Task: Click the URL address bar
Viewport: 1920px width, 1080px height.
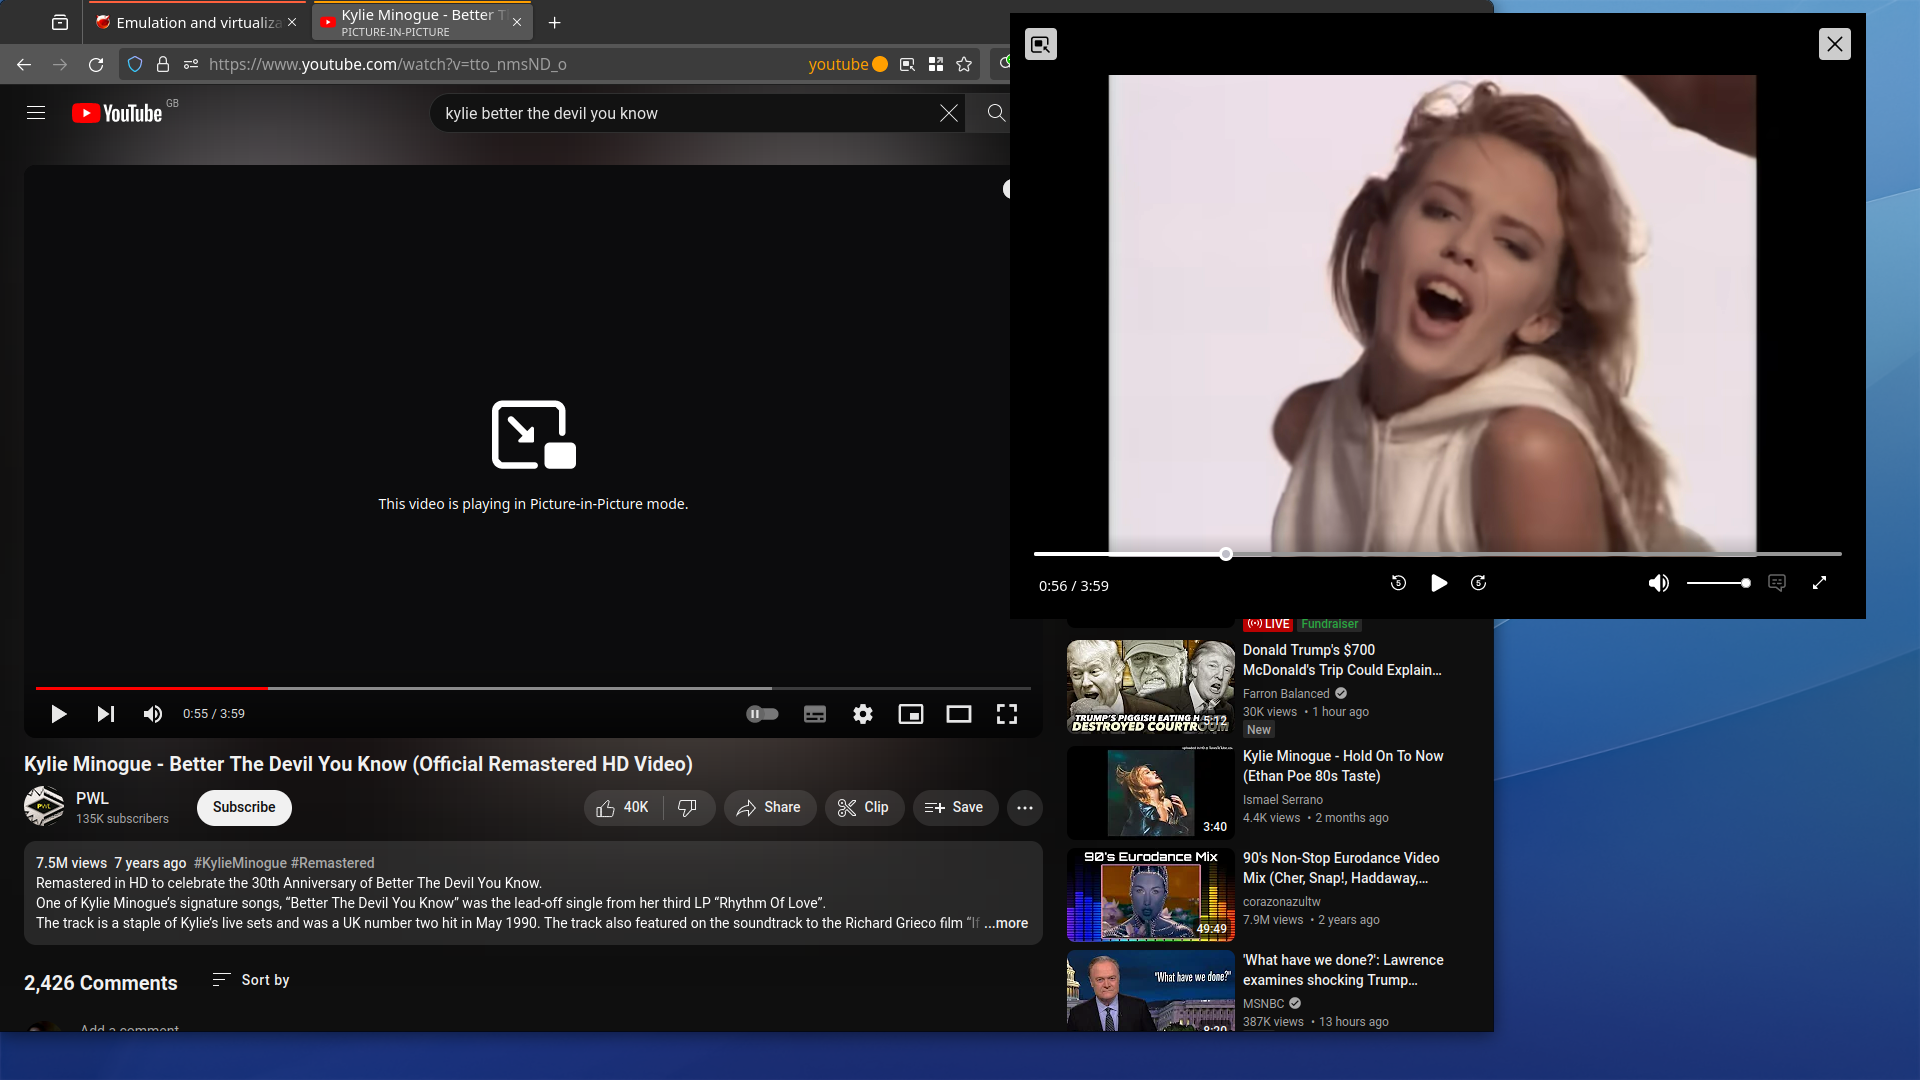Action: [x=500, y=64]
